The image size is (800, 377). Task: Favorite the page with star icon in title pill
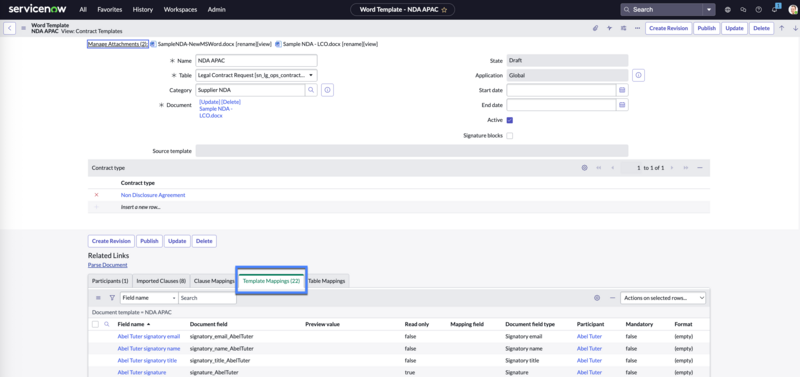(x=444, y=10)
